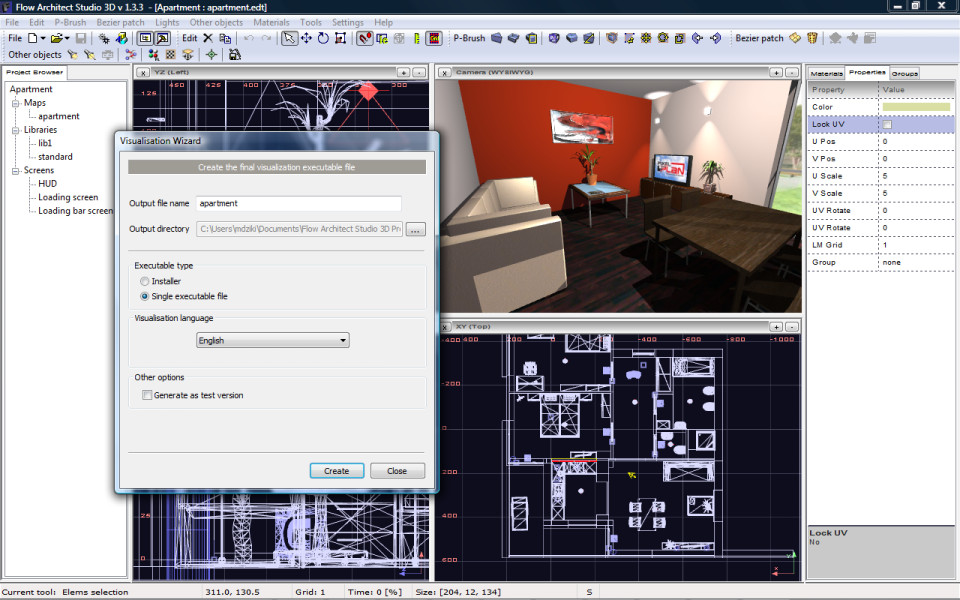Viewport: 960px width, 600px height.
Task: Collapse the Maps tree node
Action: coord(15,103)
